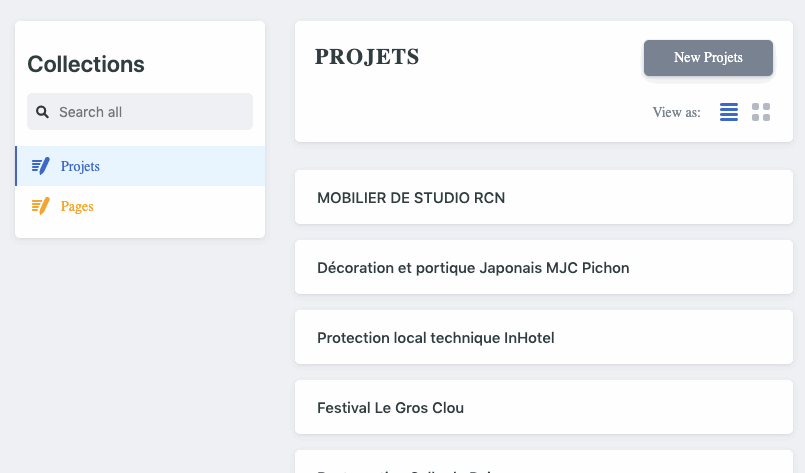Switch to grid view icon
The height and width of the screenshot is (473, 805).
[x=761, y=112]
